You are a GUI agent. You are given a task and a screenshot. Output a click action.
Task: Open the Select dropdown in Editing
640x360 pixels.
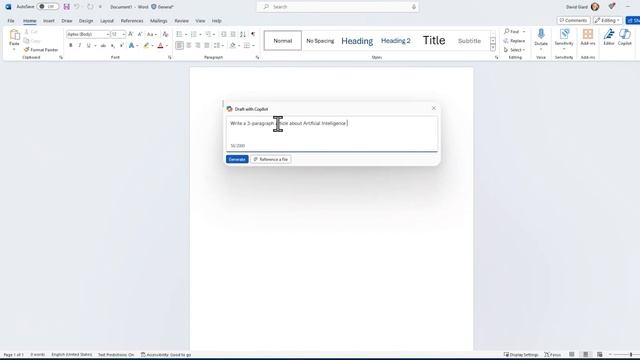point(514,50)
